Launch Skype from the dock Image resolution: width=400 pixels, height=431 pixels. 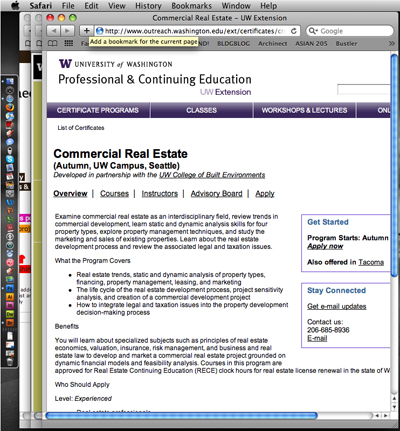coord(10,159)
